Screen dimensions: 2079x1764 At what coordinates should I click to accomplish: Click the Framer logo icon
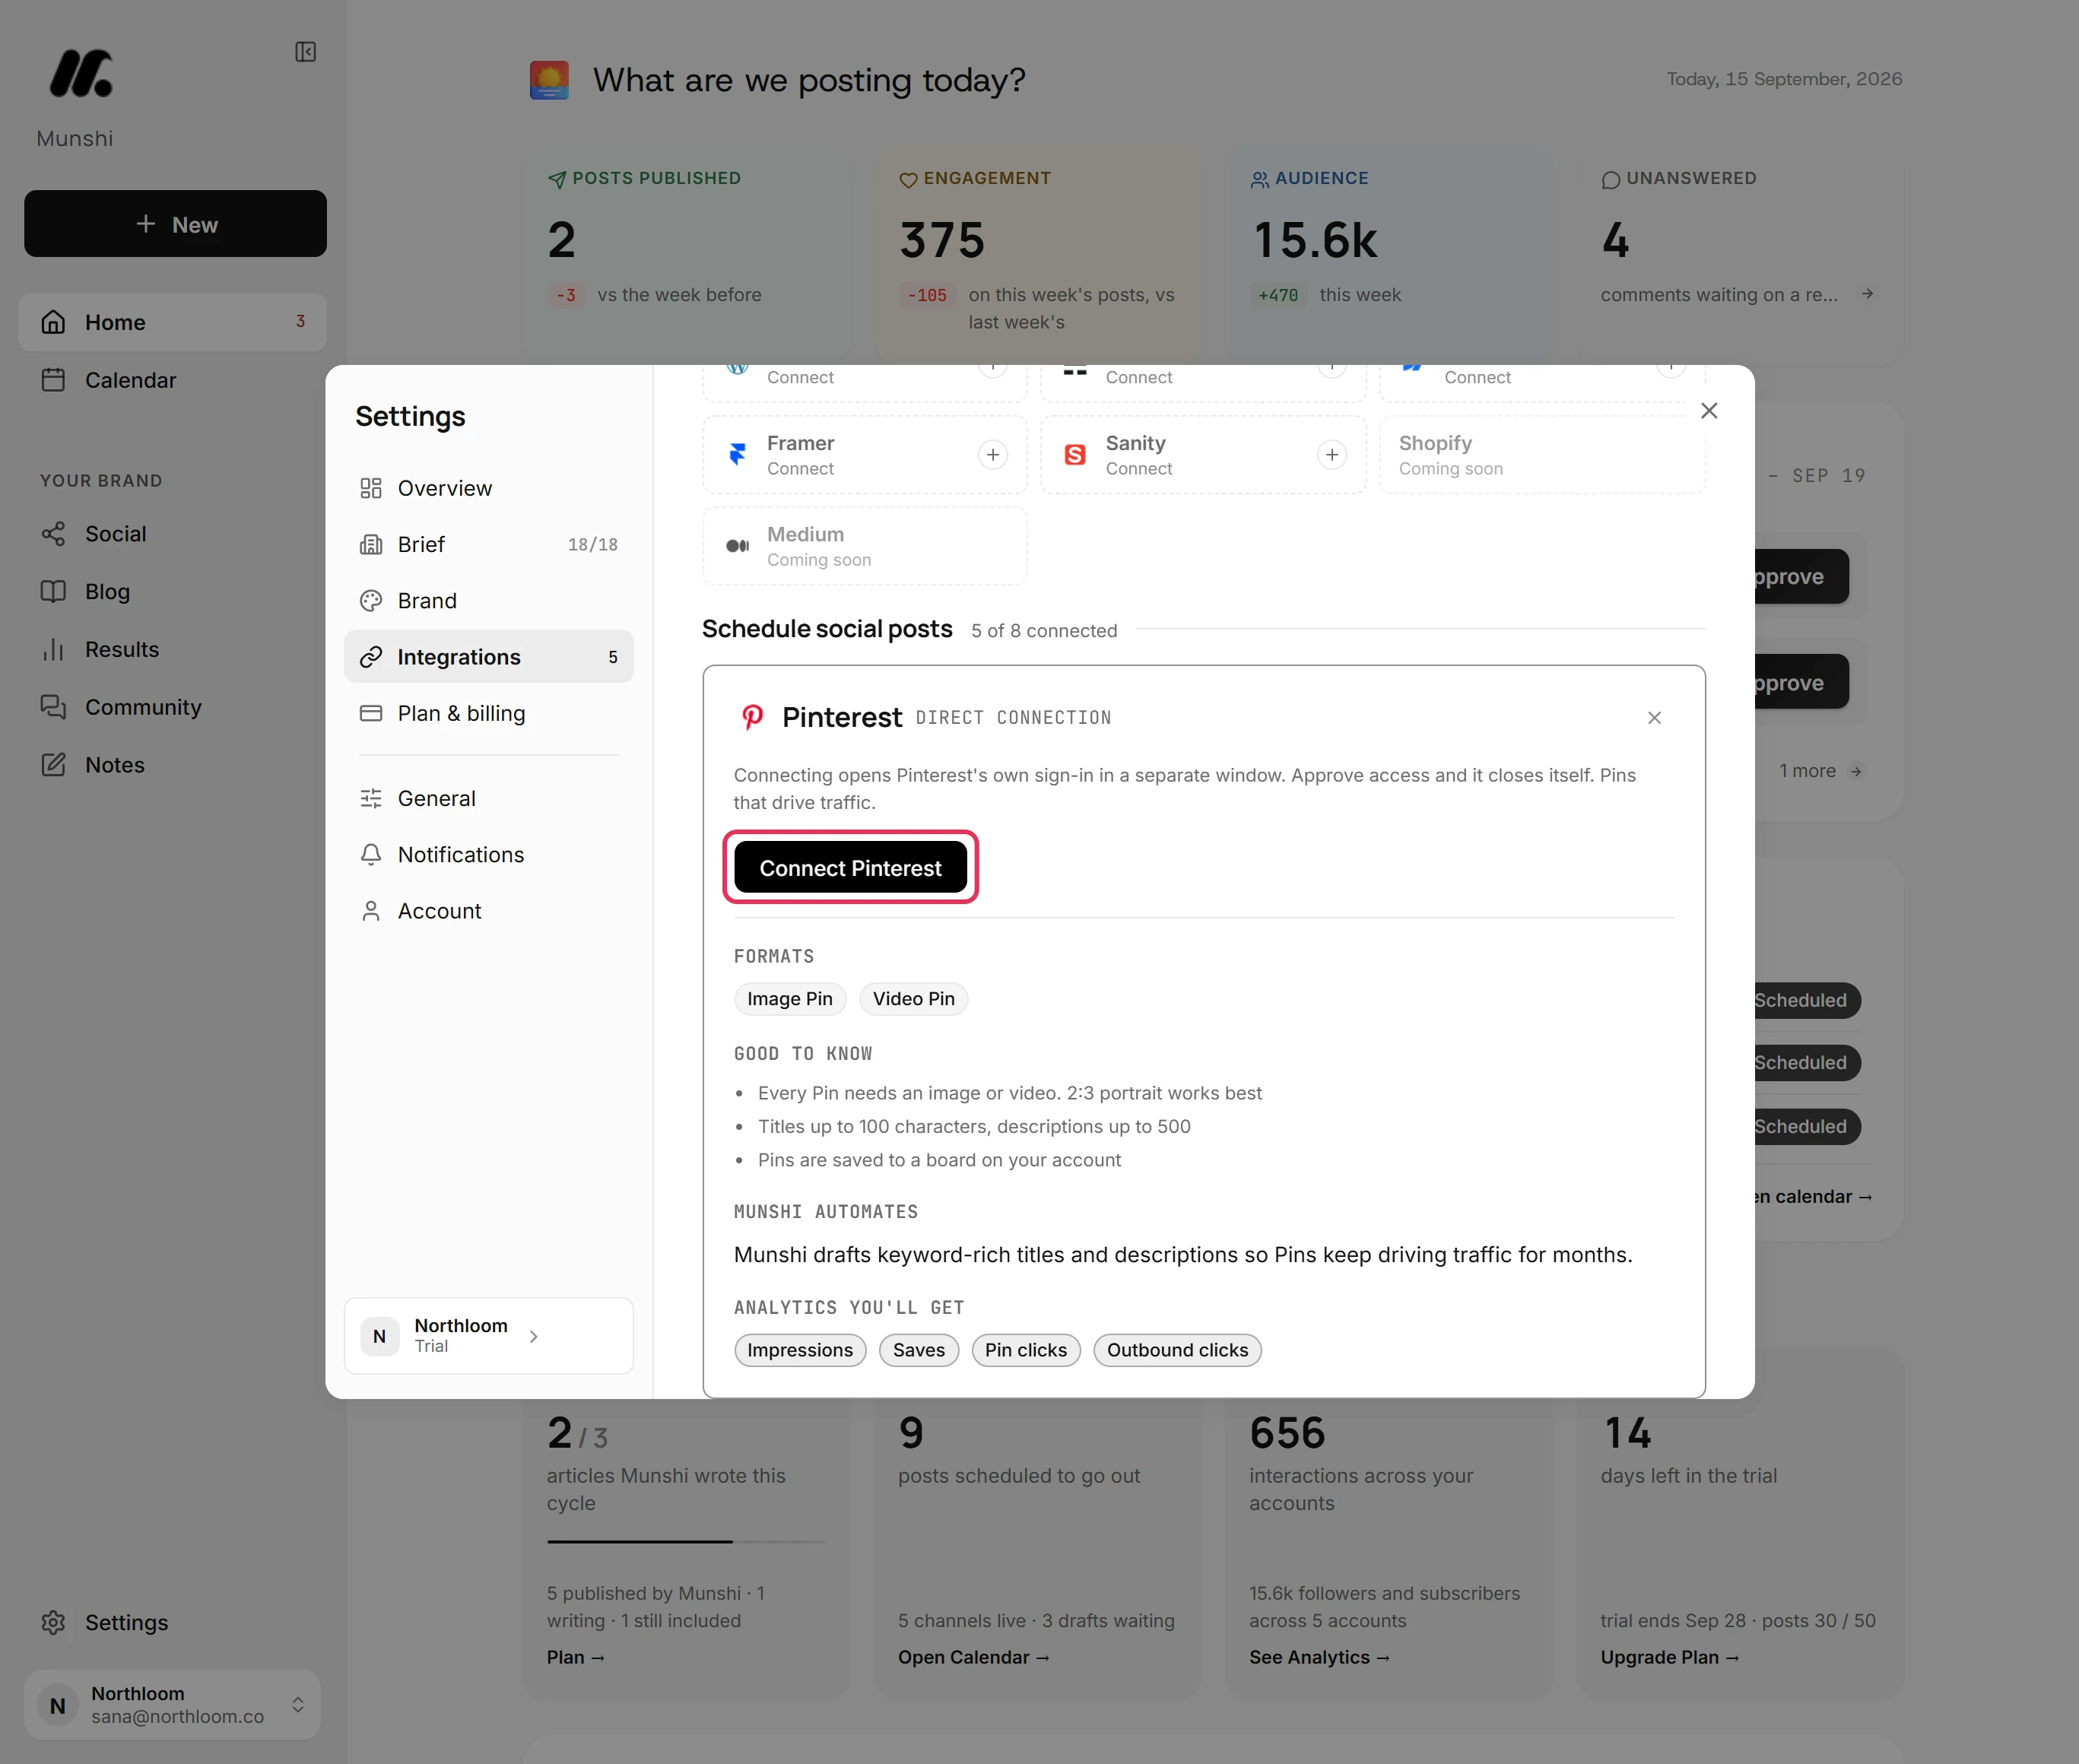click(738, 455)
